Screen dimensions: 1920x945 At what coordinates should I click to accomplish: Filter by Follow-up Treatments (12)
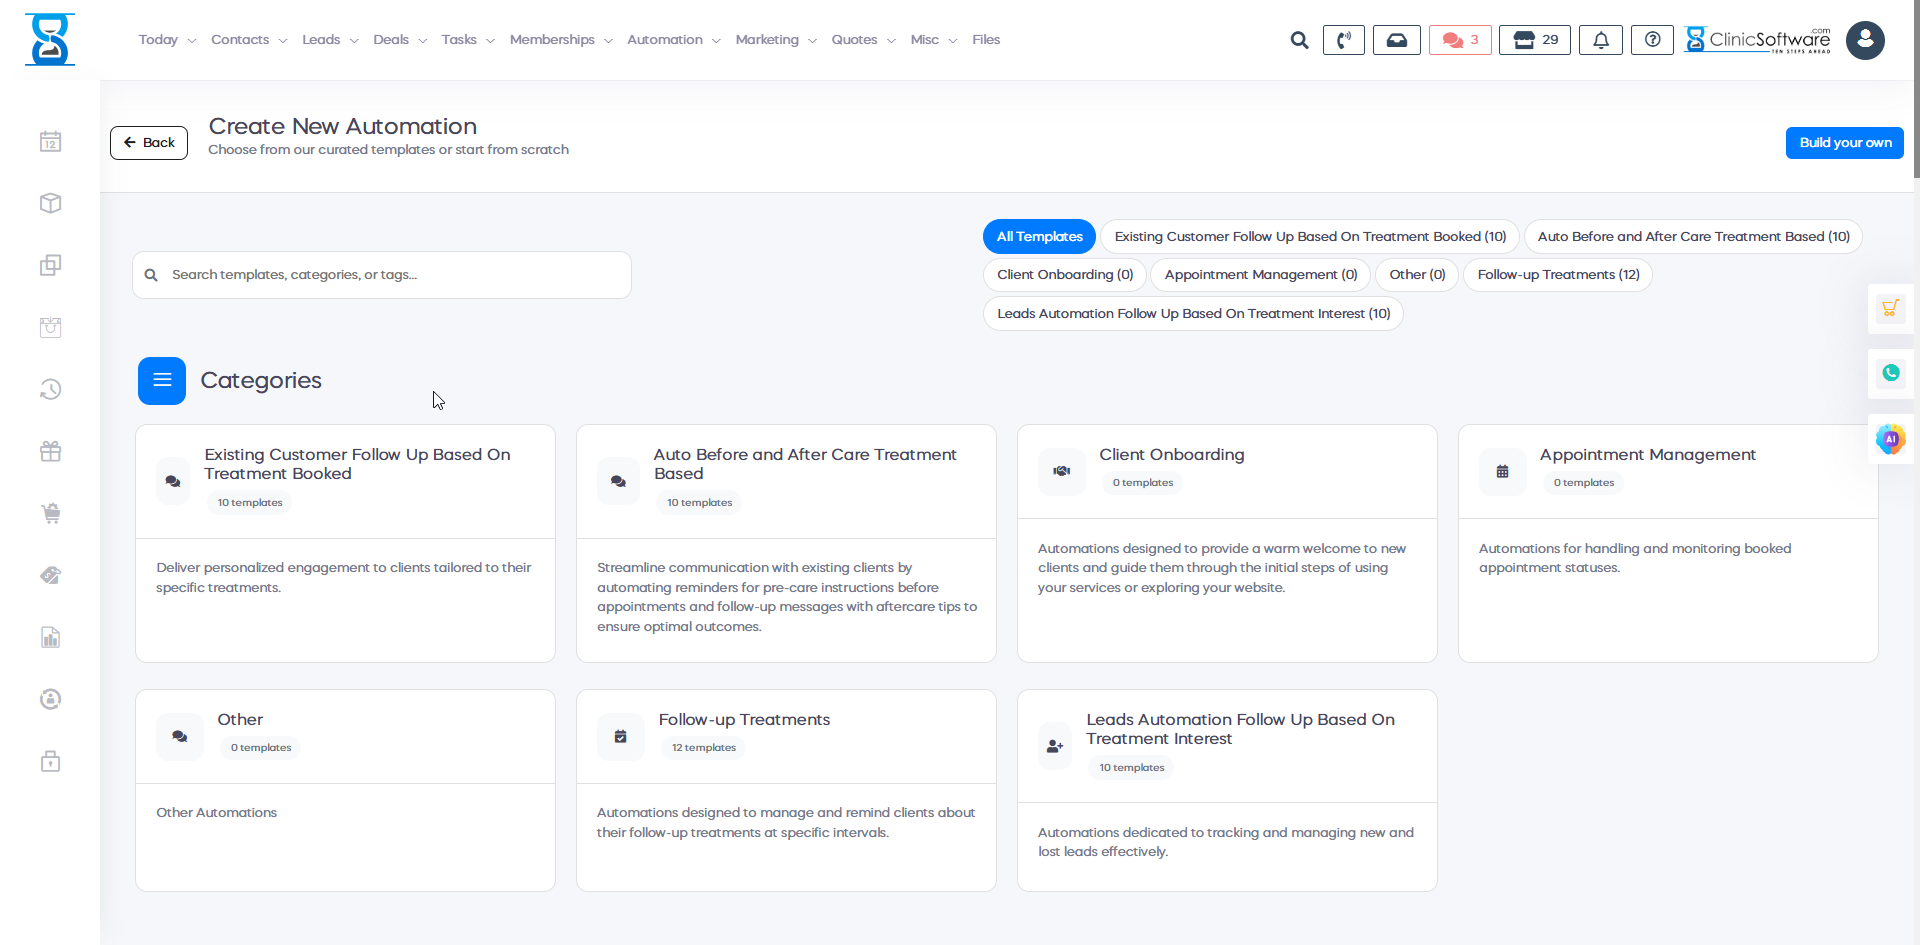(x=1557, y=275)
